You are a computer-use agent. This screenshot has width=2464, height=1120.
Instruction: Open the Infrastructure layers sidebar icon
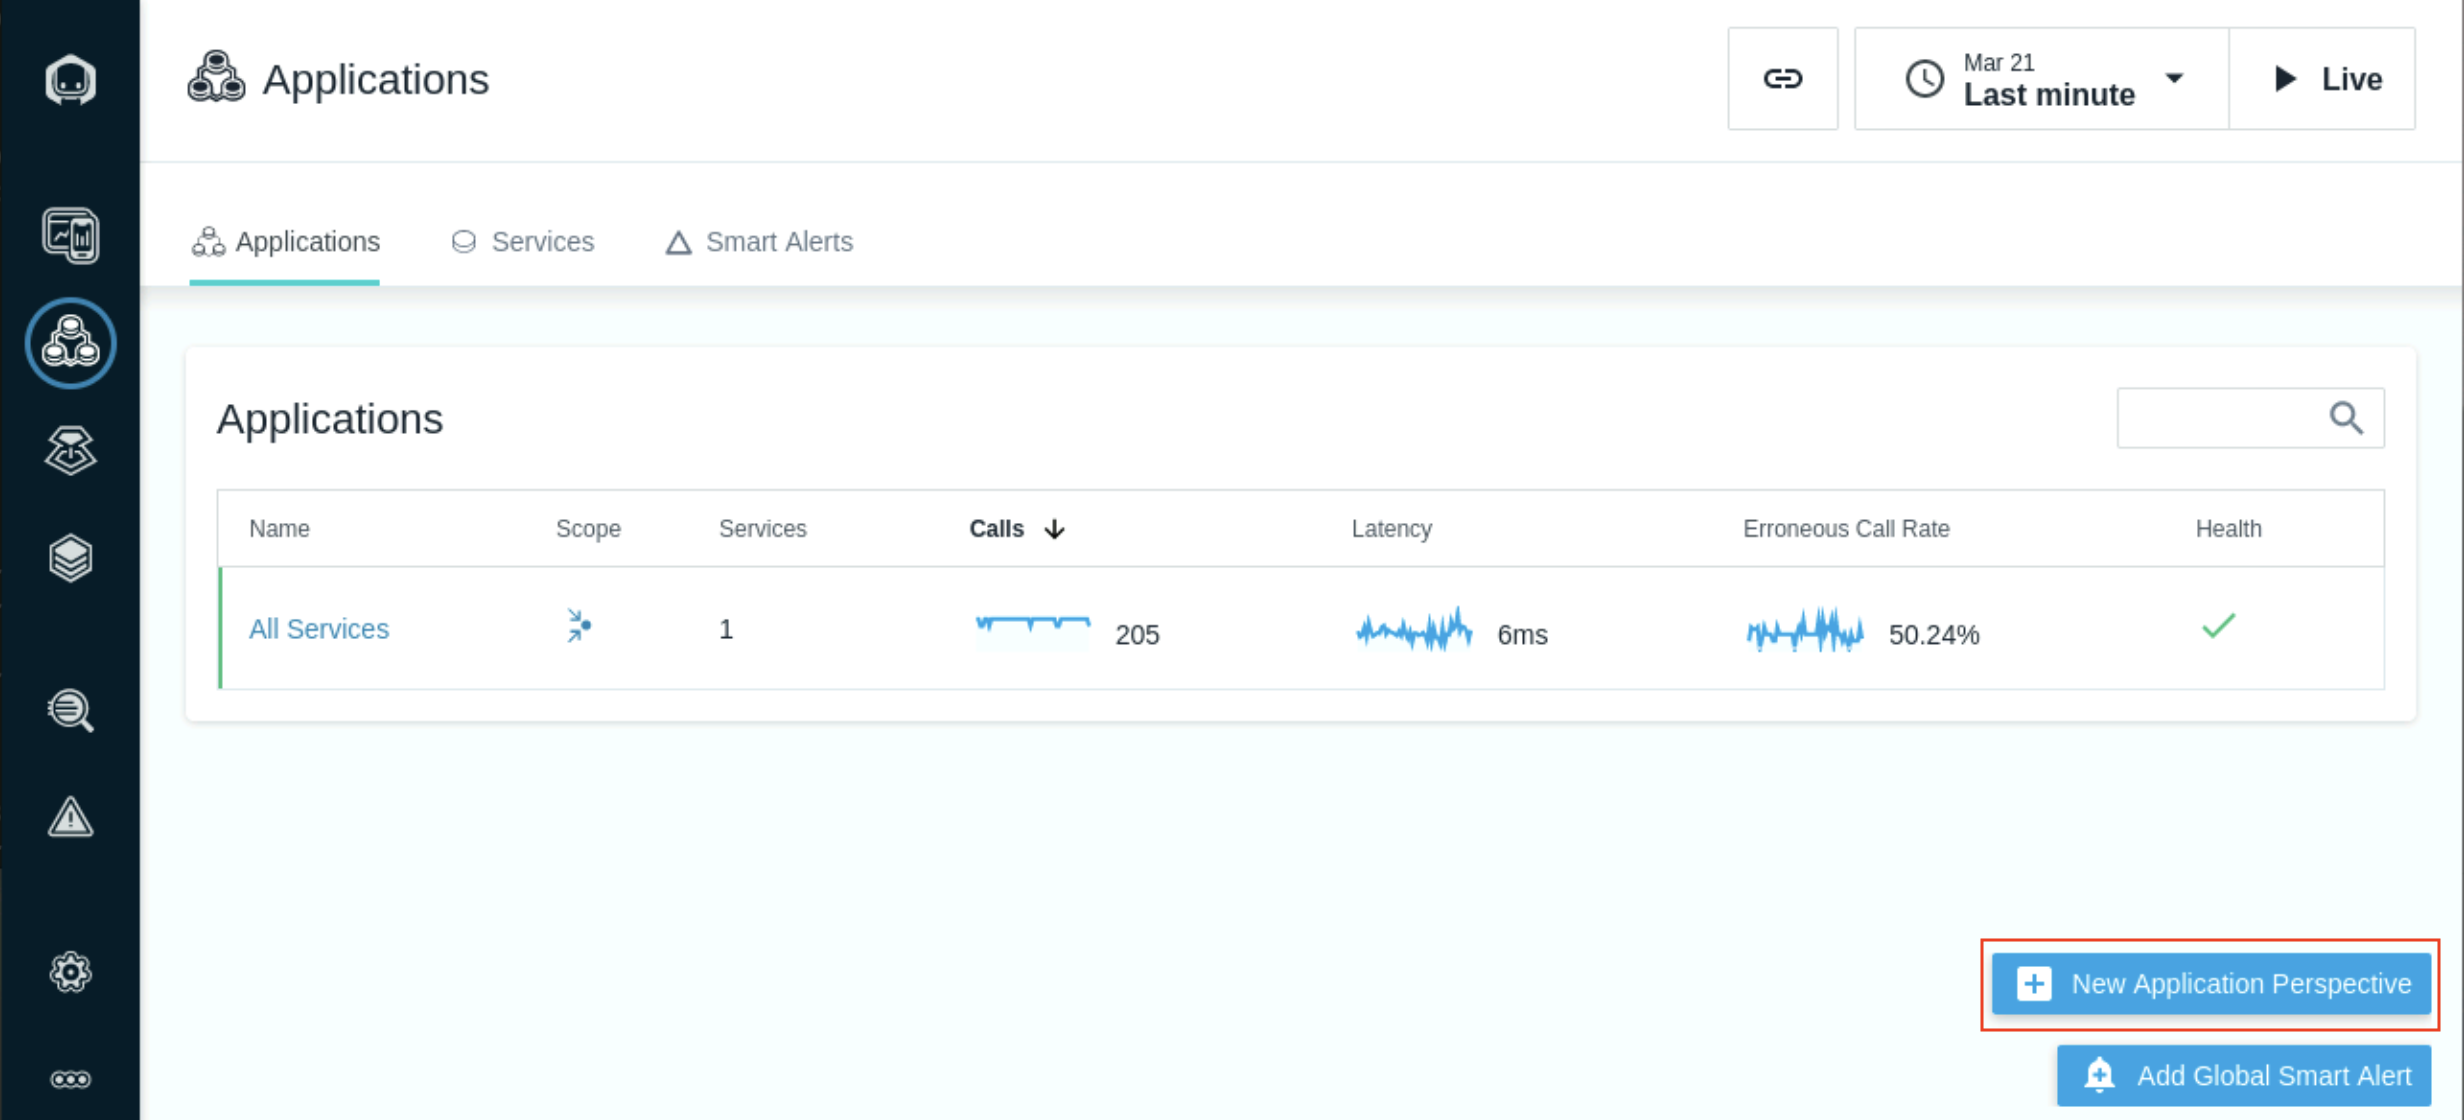[70, 558]
